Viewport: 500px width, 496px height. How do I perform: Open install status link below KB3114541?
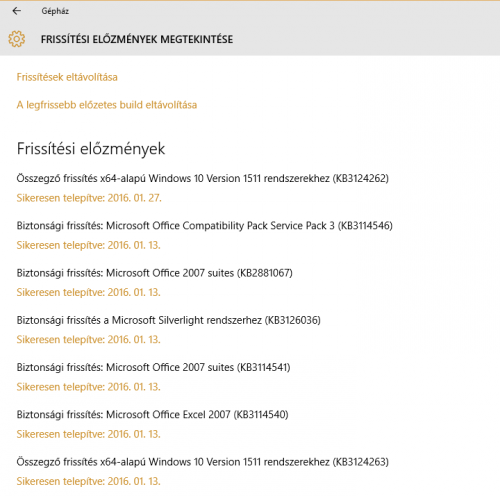(x=88, y=387)
